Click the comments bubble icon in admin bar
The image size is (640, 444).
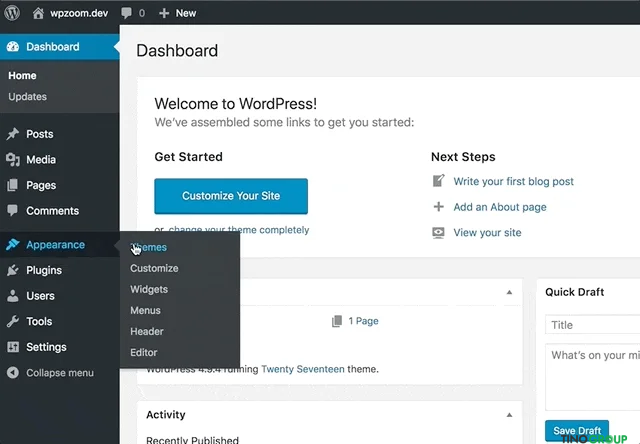tap(127, 13)
